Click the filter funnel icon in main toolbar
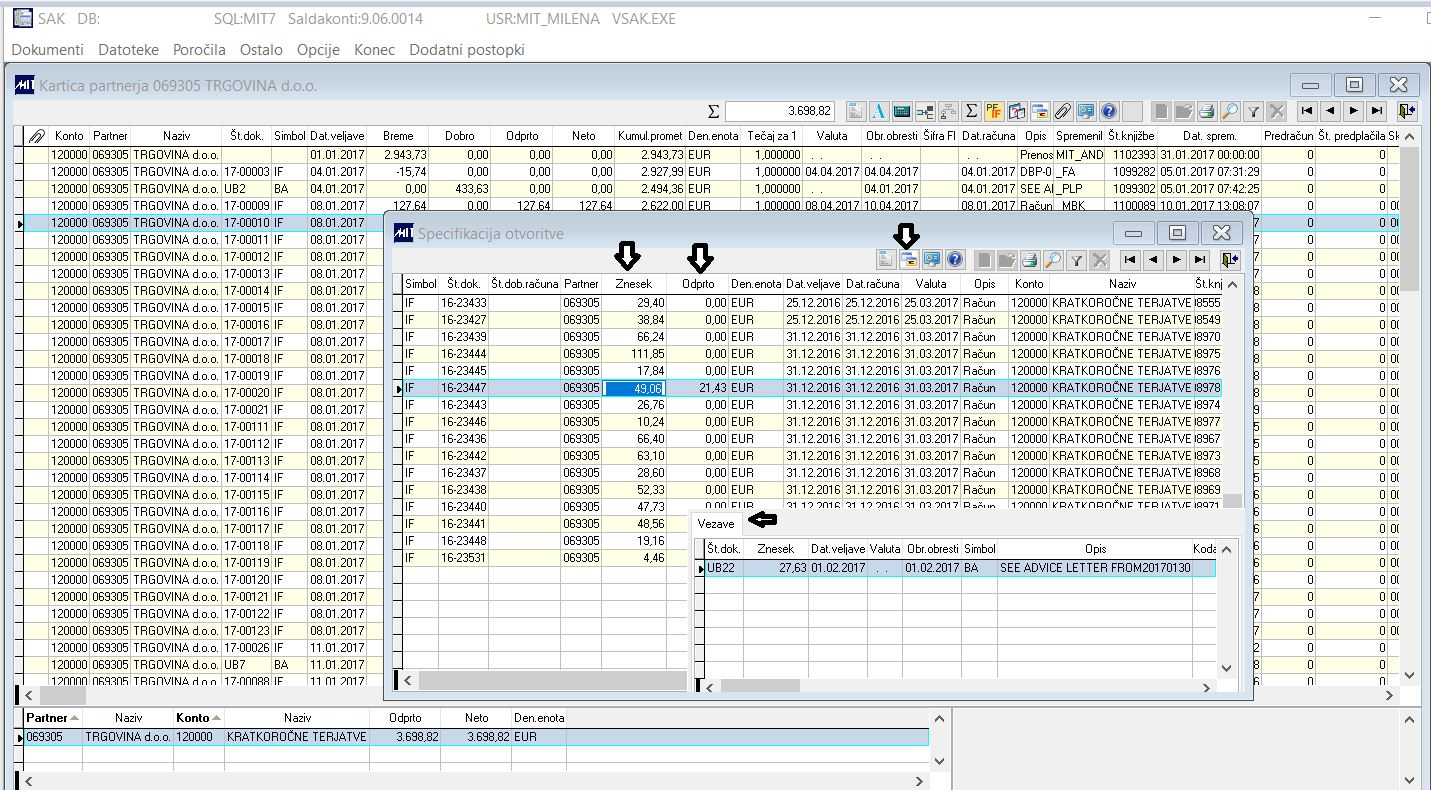This screenshot has height=790, width=1431. click(1252, 111)
